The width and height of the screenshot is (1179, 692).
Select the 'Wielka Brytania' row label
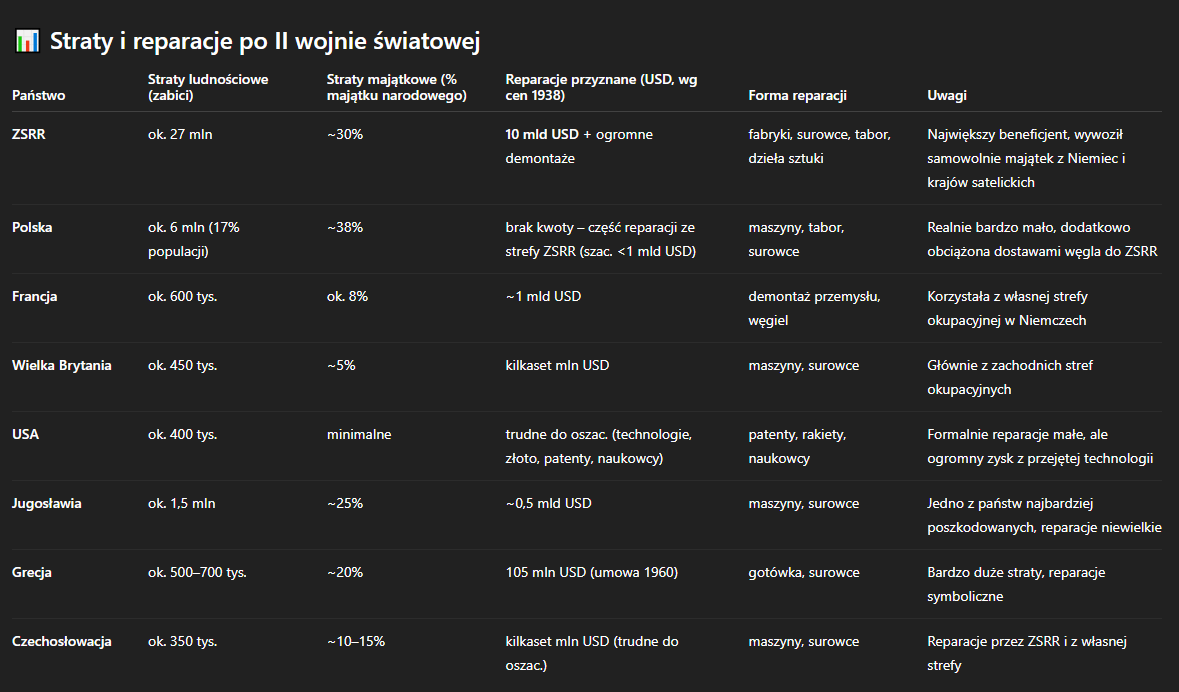[x=62, y=366]
